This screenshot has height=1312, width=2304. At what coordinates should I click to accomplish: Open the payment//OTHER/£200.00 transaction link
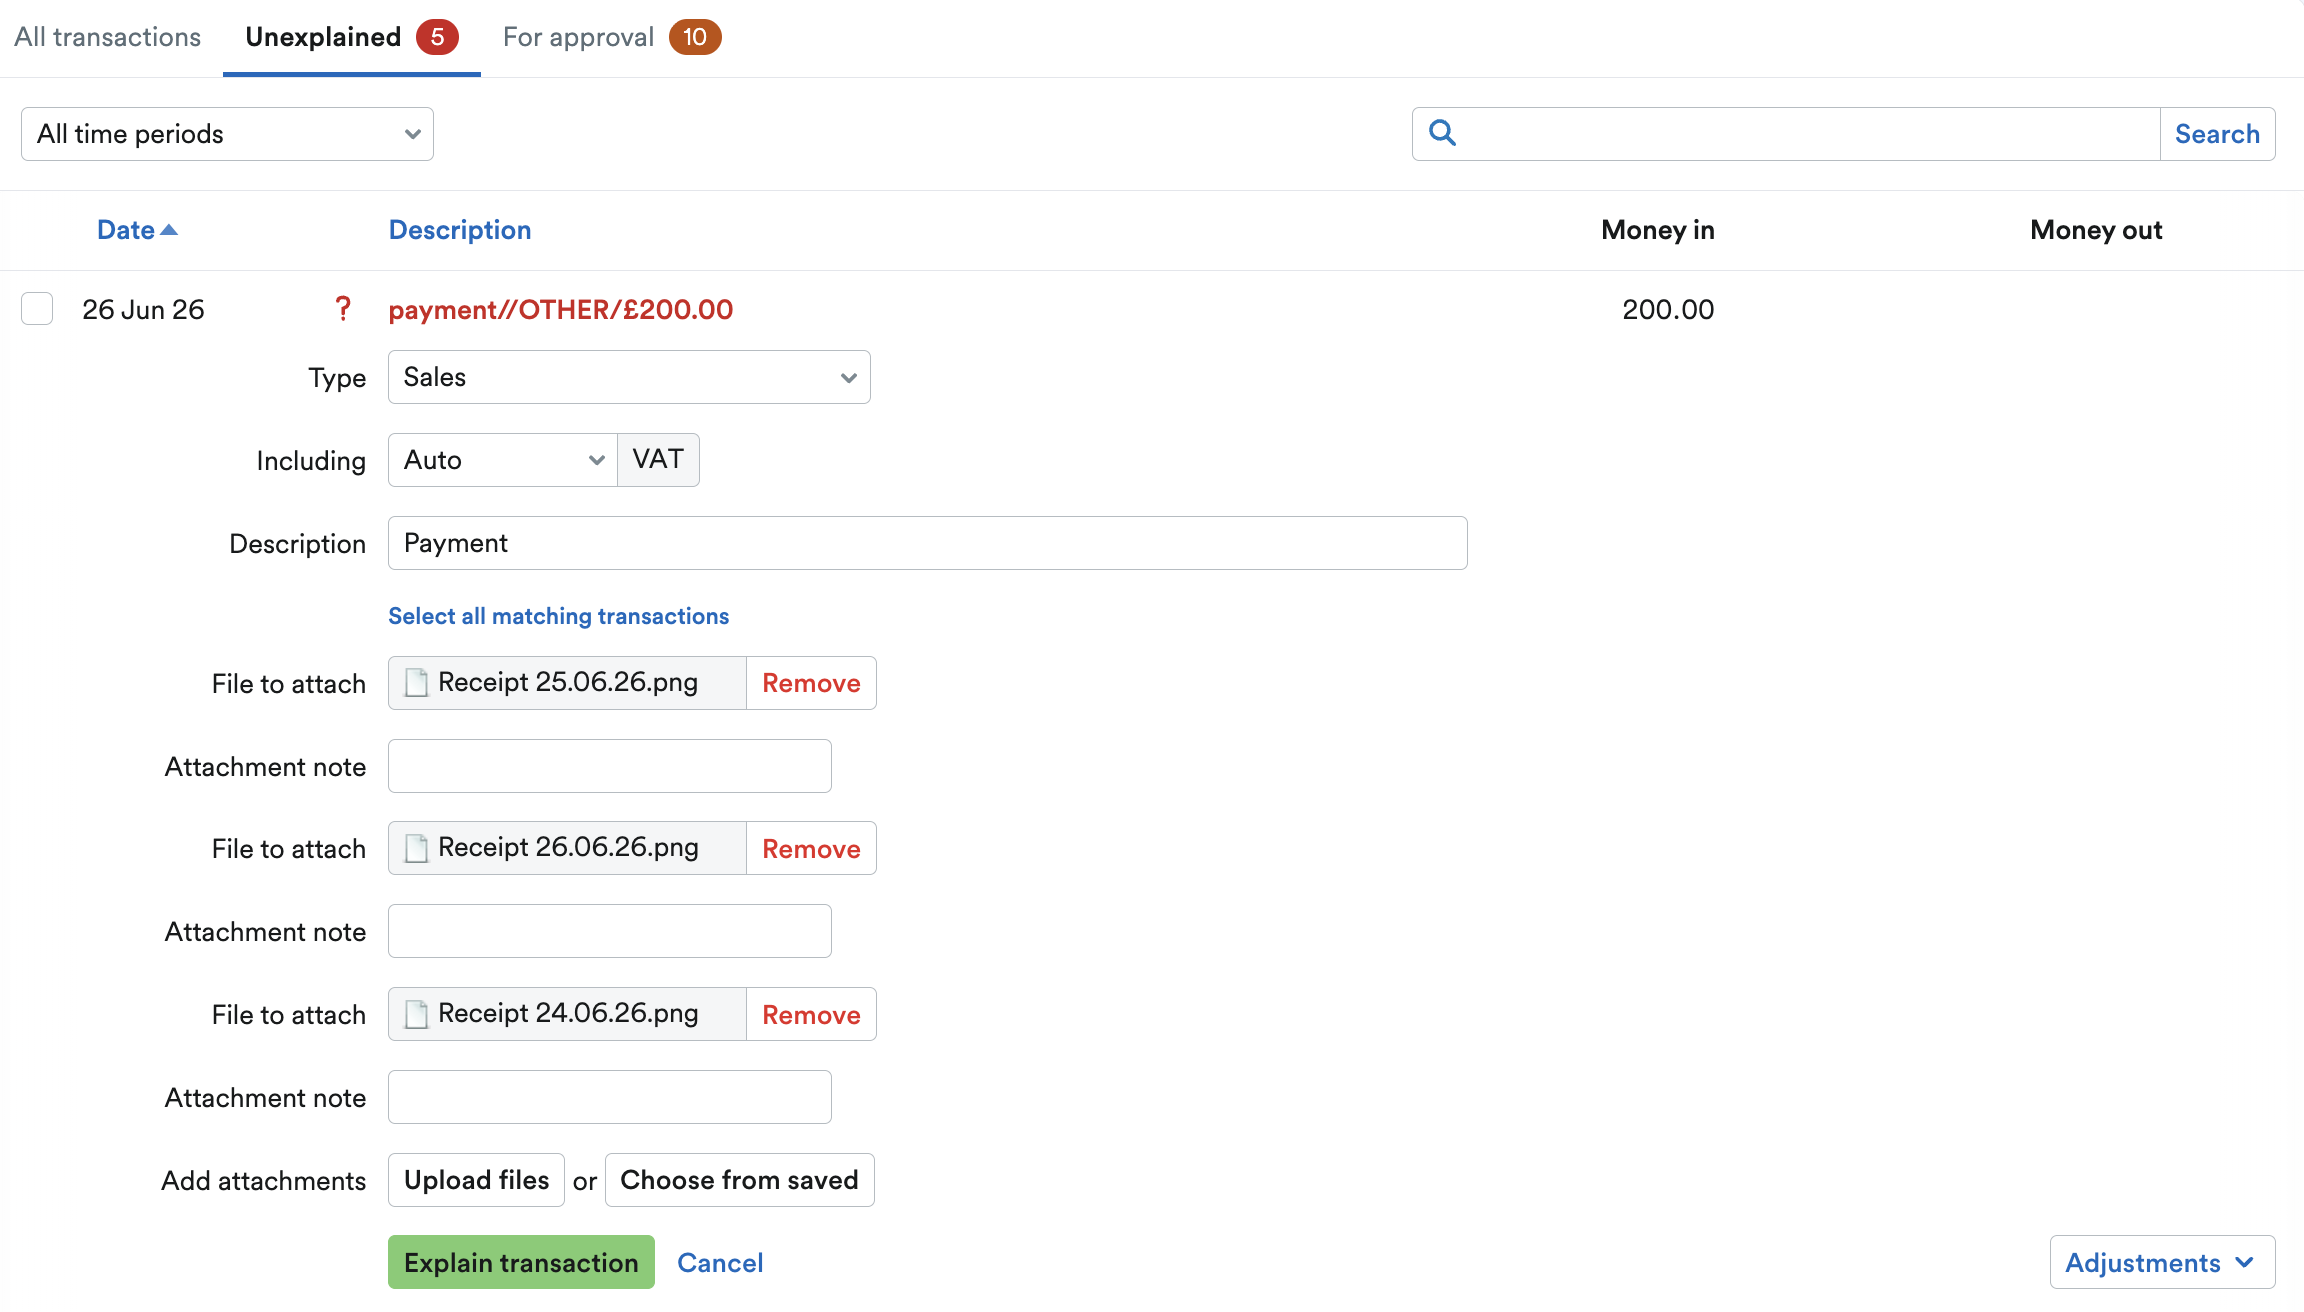560,309
